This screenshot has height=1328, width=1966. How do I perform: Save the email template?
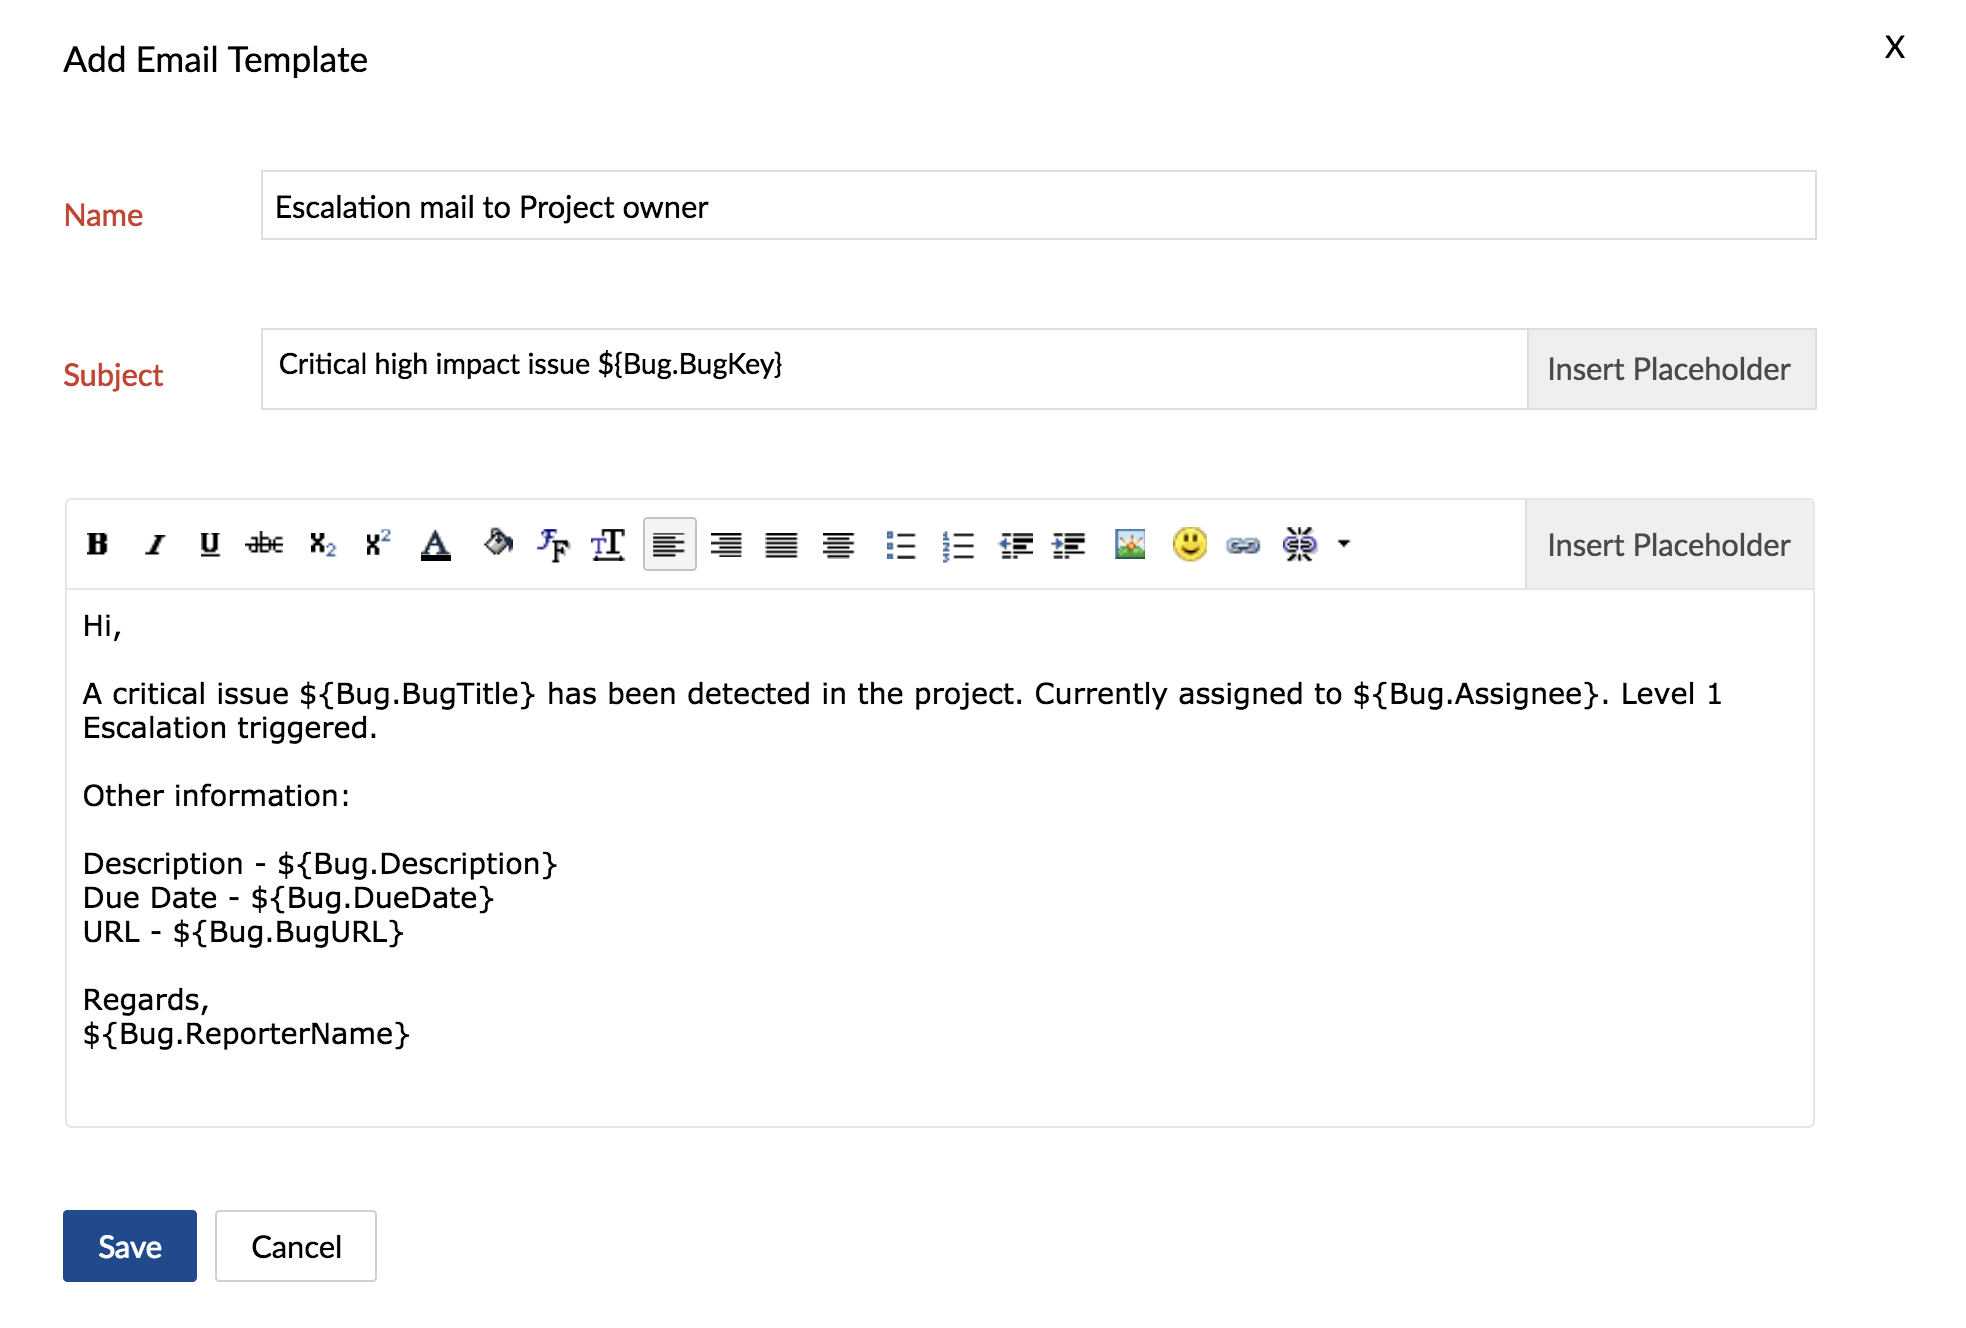click(x=130, y=1246)
